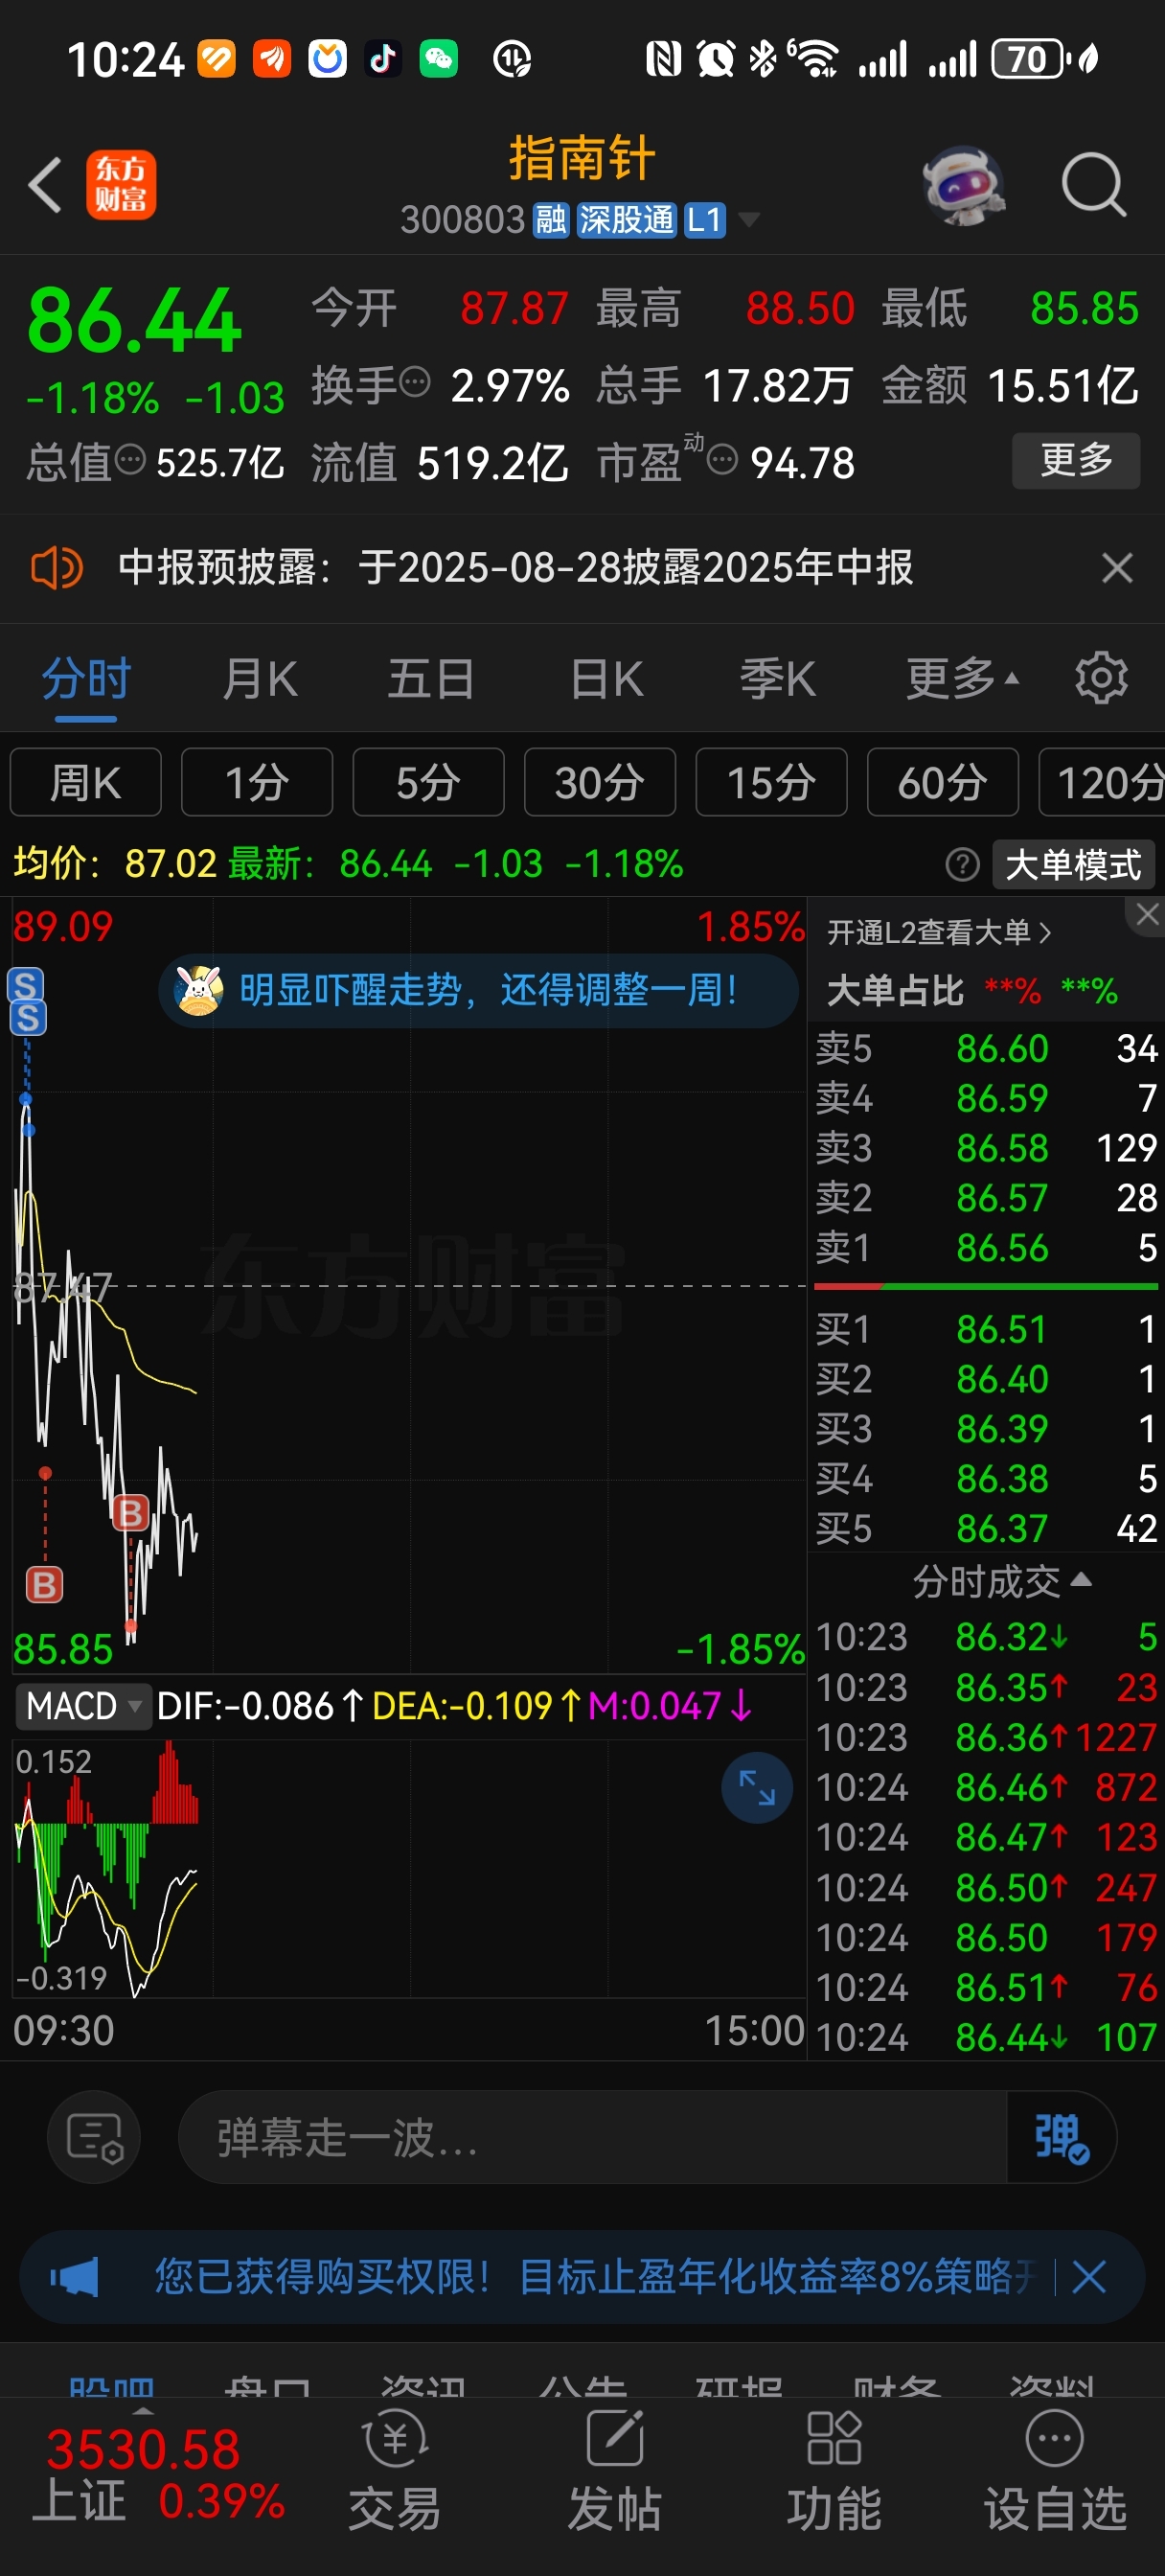Tap the 86.36 trade row with 1227

tap(986, 1737)
